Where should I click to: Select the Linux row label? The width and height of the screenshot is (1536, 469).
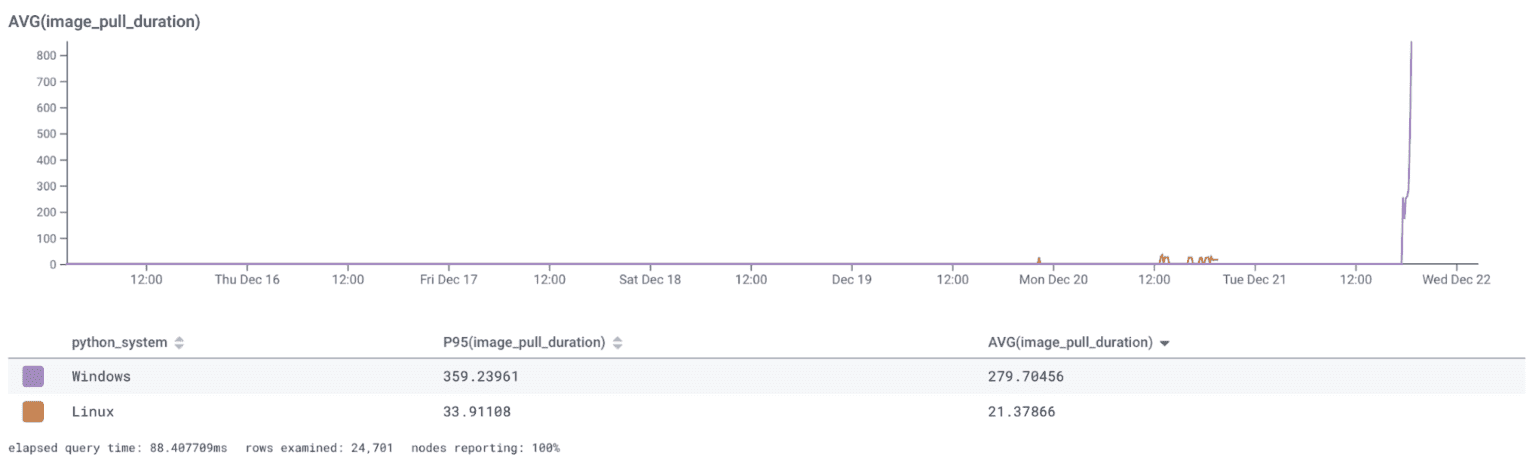(93, 411)
